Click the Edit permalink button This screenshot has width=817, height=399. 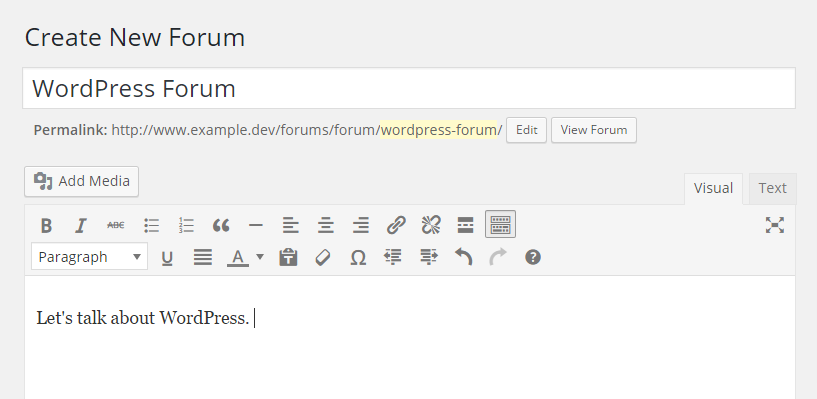click(x=526, y=130)
